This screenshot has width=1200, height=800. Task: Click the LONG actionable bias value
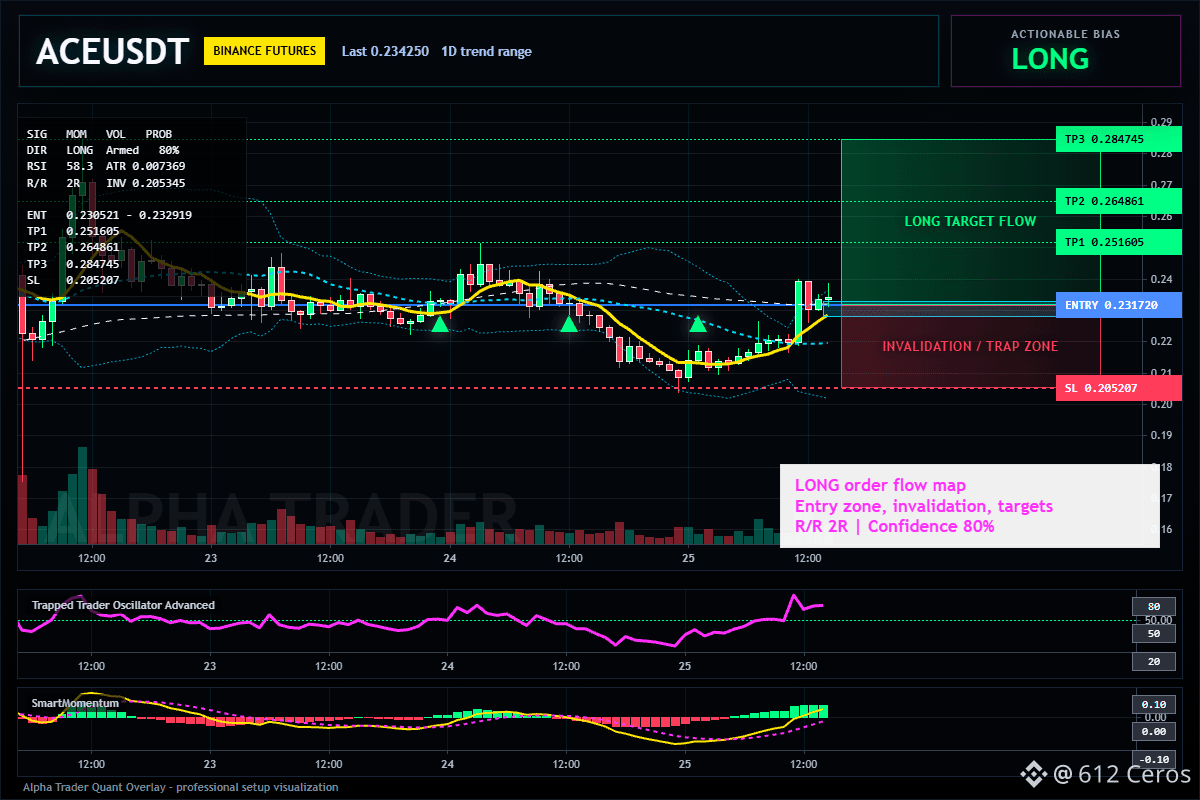click(x=1050, y=59)
